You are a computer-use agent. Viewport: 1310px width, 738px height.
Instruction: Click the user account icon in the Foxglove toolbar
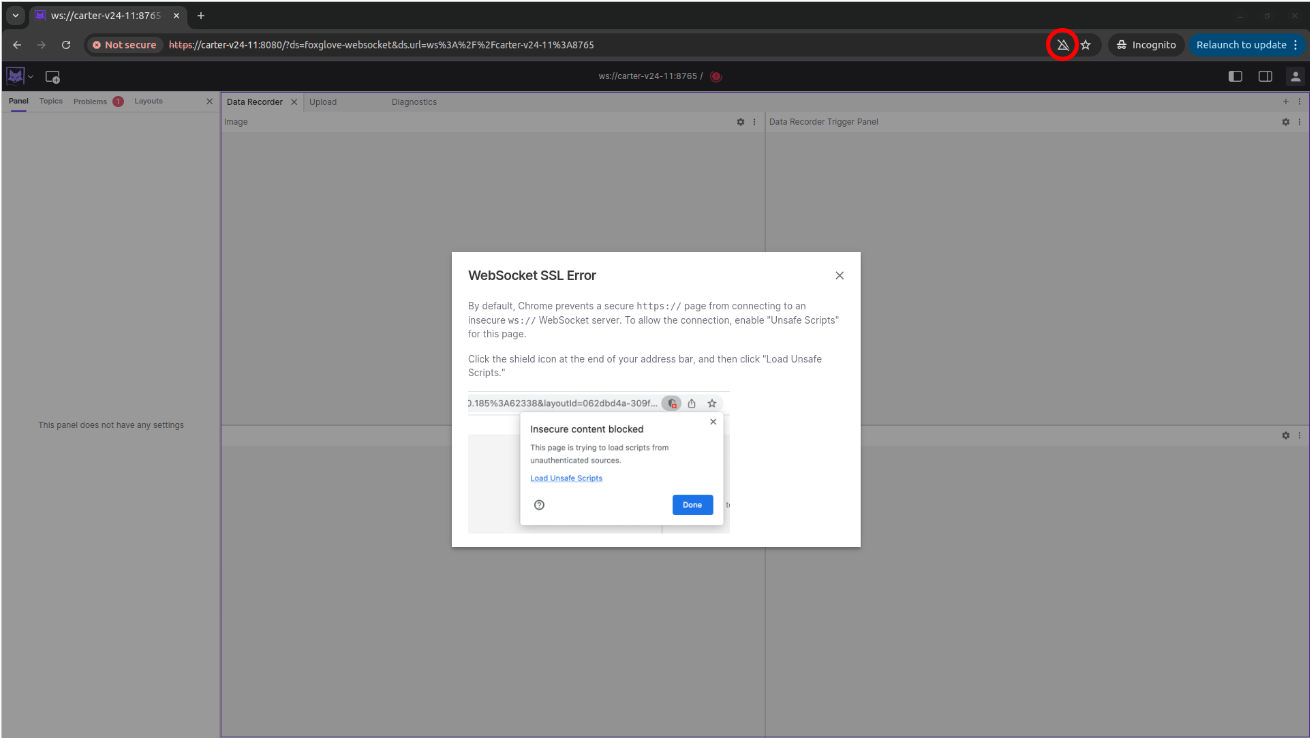coord(1296,76)
